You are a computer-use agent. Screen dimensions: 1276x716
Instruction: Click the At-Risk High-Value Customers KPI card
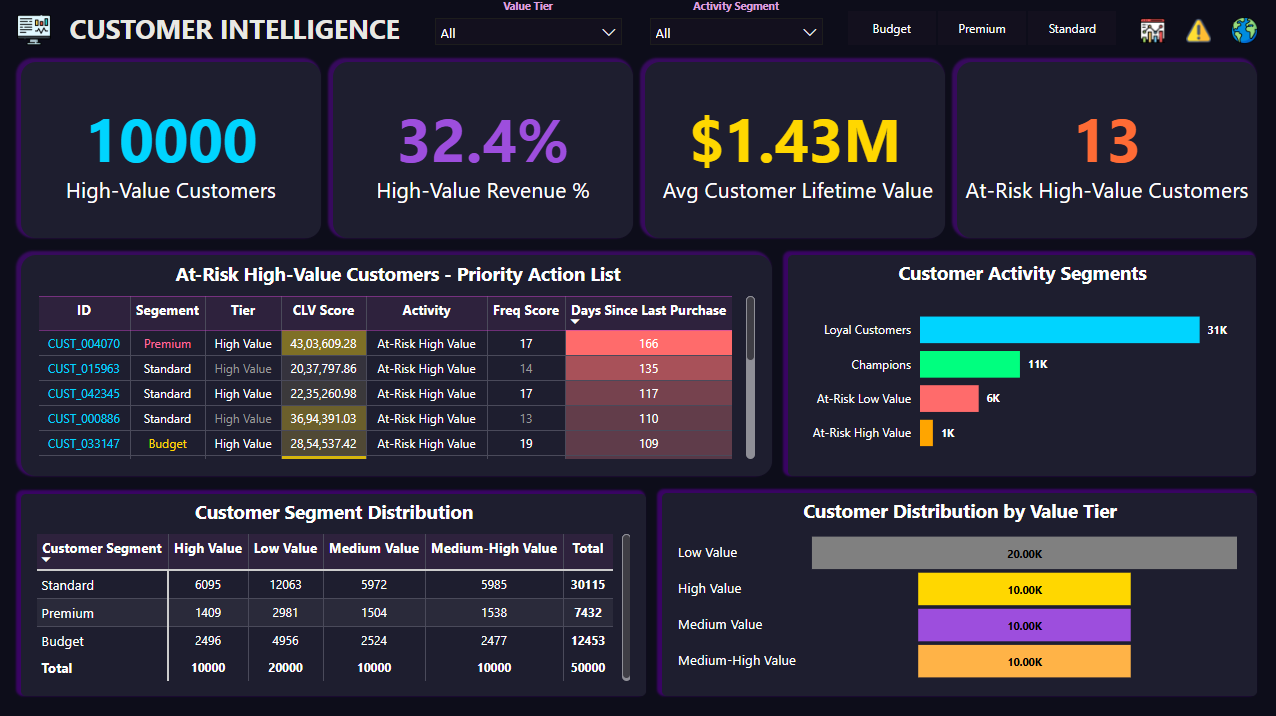(x=1104, y=148)
